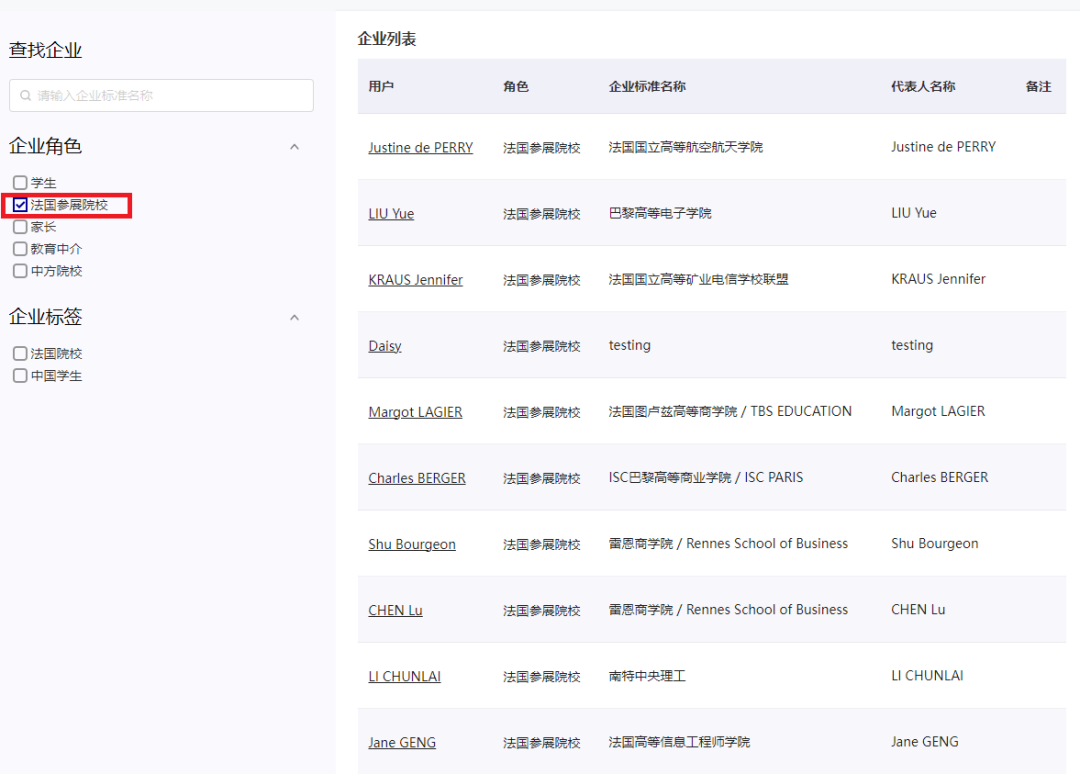Screen dimensions: 1080x774
Task: Click representative name Margot LAGIER
Action: tap(938, 411)
